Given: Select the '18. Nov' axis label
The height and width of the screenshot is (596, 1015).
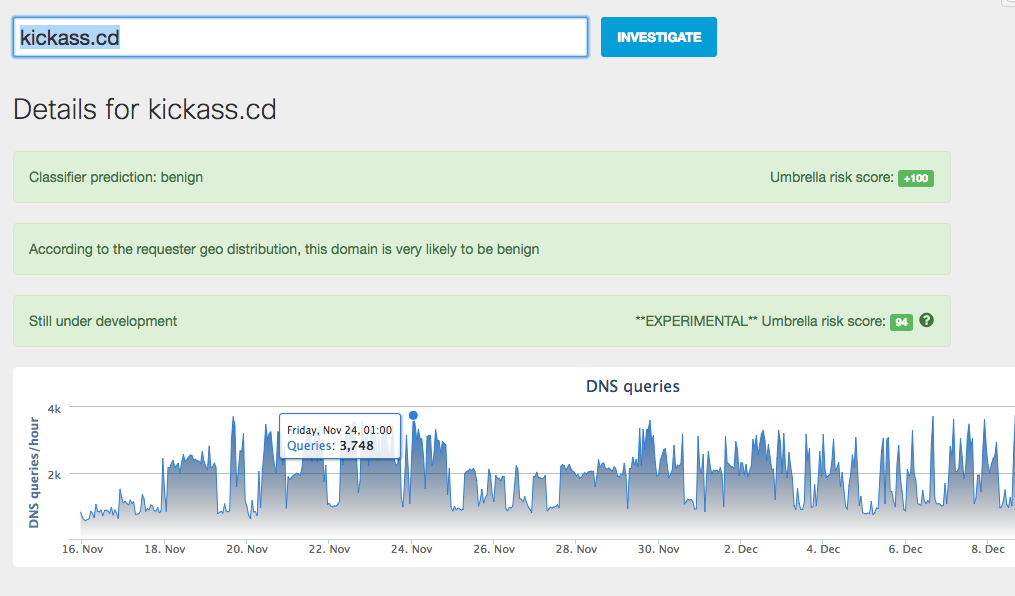Looking at the screenshot, I should tap(164, 549).
